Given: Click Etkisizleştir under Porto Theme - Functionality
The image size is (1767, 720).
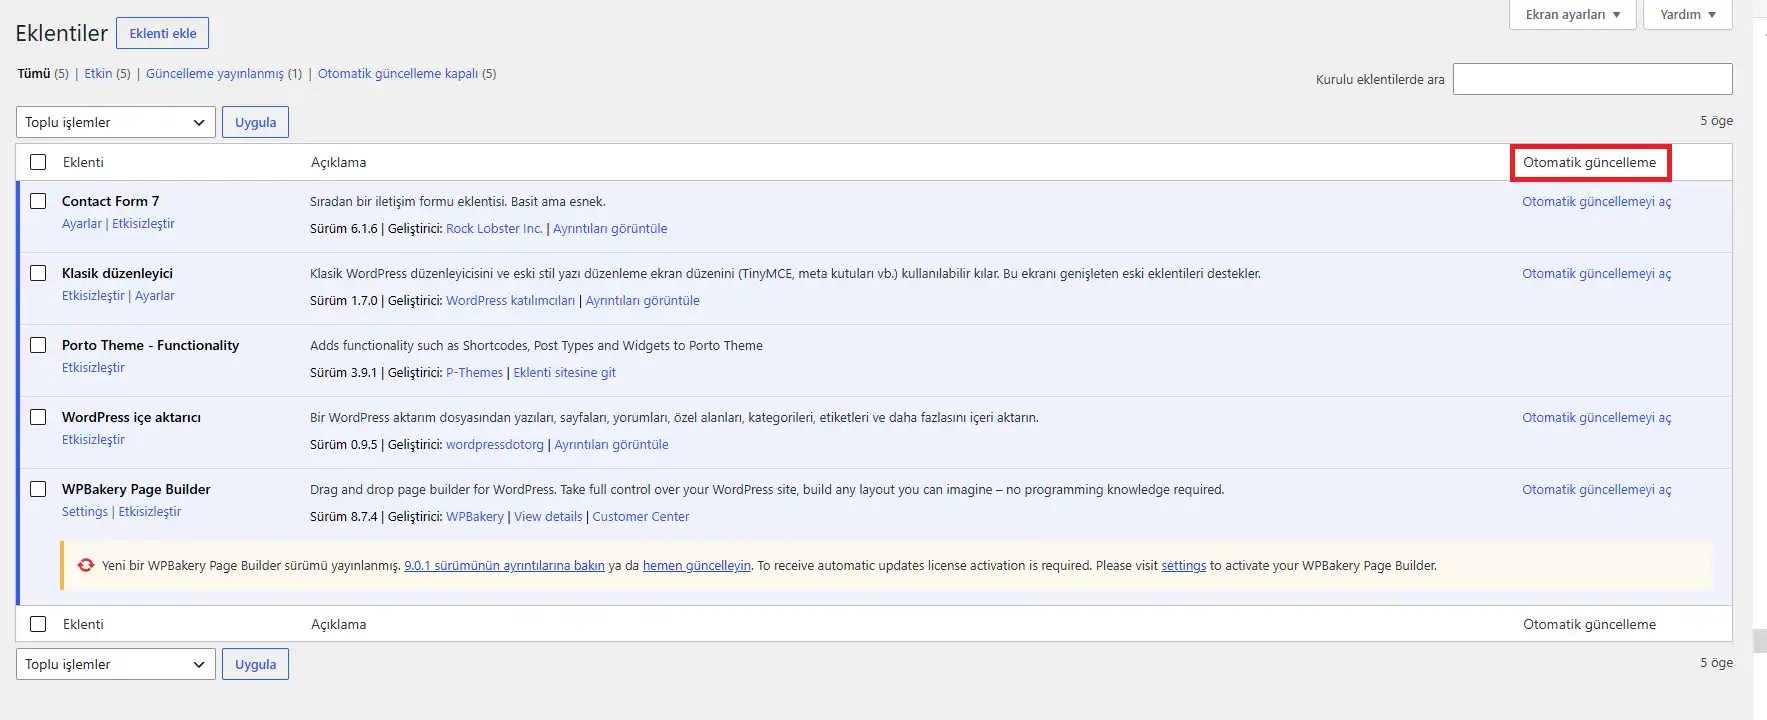Looking at the screenshot, I should [x=93, y=367].
